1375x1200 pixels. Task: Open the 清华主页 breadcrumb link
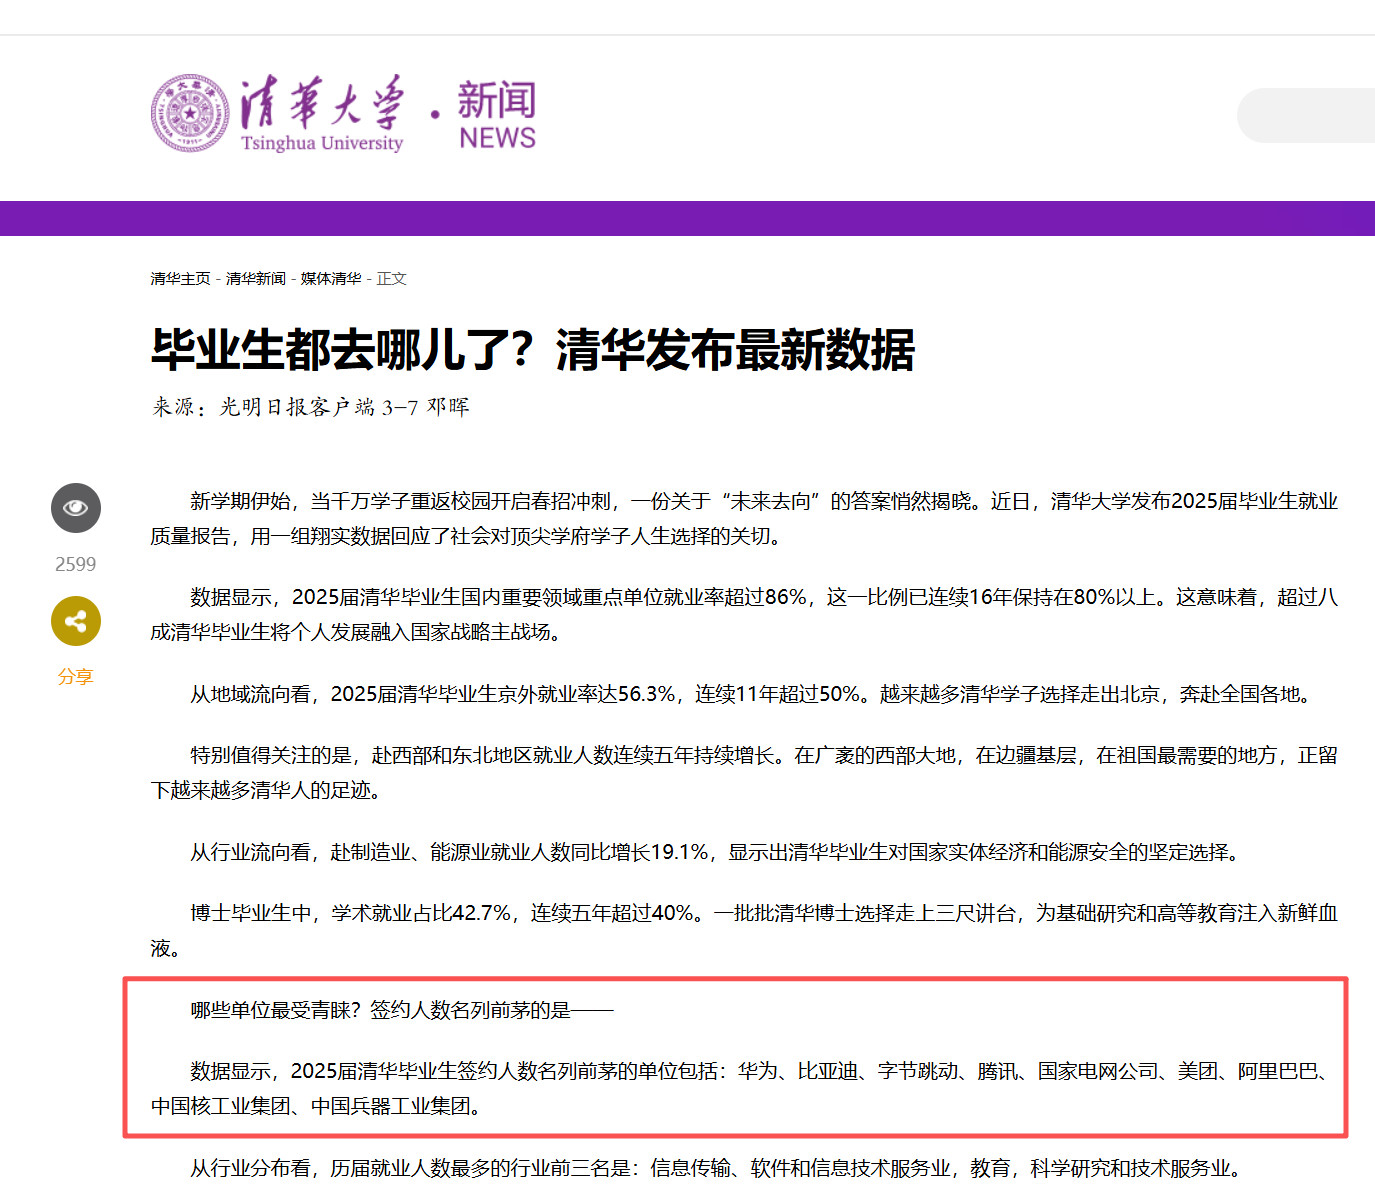coord(180,279)
